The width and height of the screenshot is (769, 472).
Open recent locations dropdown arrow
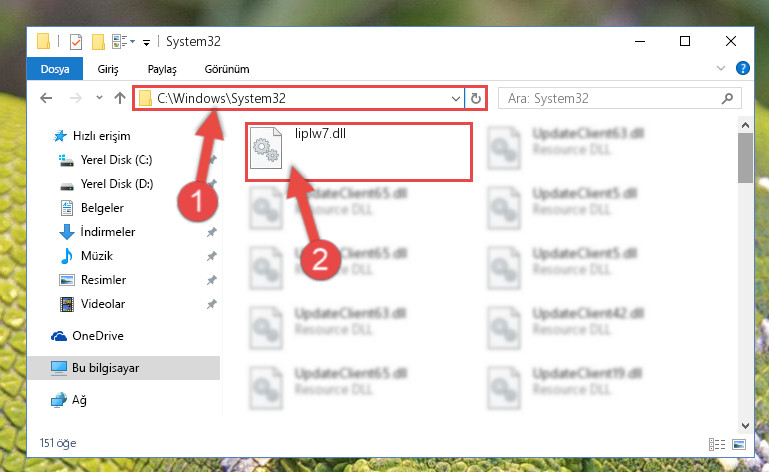[99, 98]
